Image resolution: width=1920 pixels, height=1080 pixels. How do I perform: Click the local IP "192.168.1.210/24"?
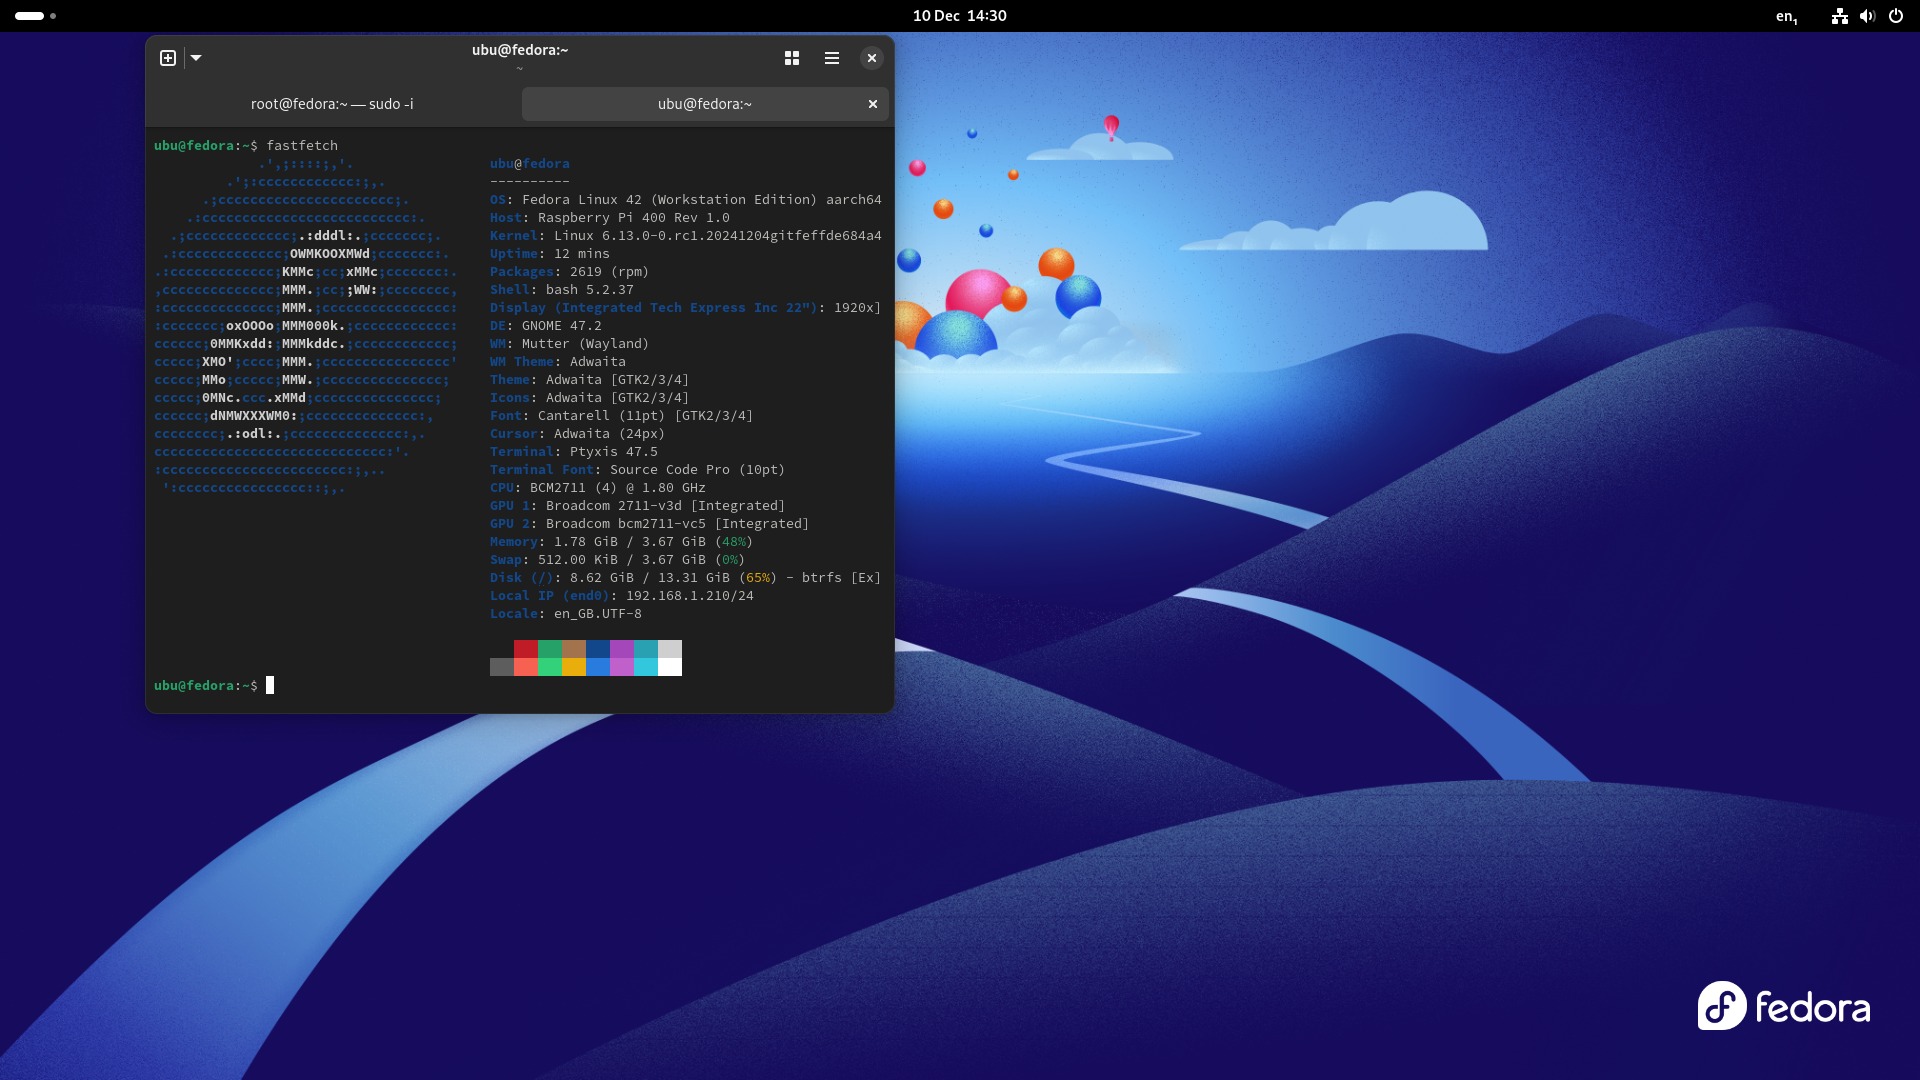coord(690,596)
